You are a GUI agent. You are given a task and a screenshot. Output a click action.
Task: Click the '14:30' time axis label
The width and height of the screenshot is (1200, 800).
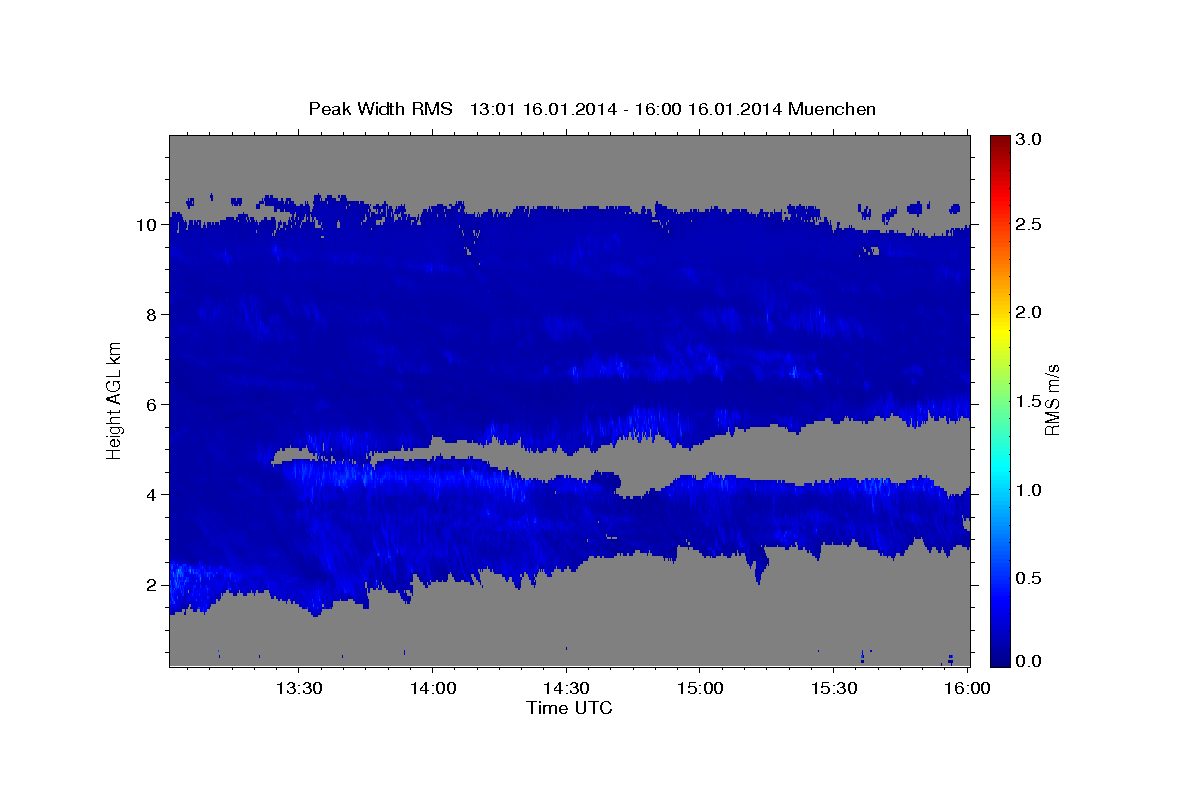pyautogui.click(x=566, y=689)
